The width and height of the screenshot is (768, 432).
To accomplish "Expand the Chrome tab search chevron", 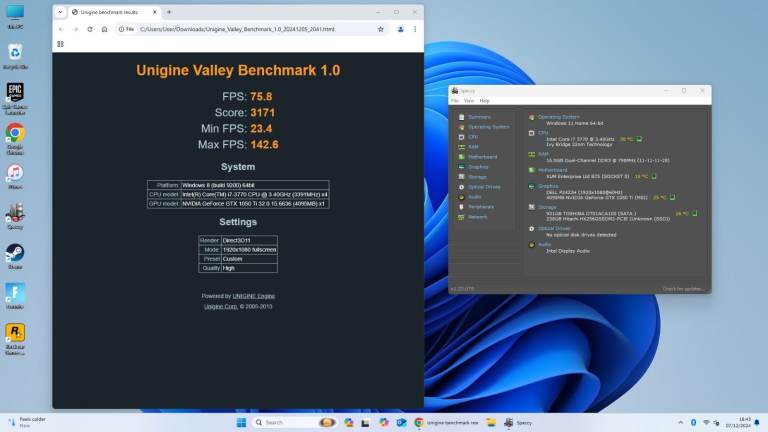I will pos(62,12).
